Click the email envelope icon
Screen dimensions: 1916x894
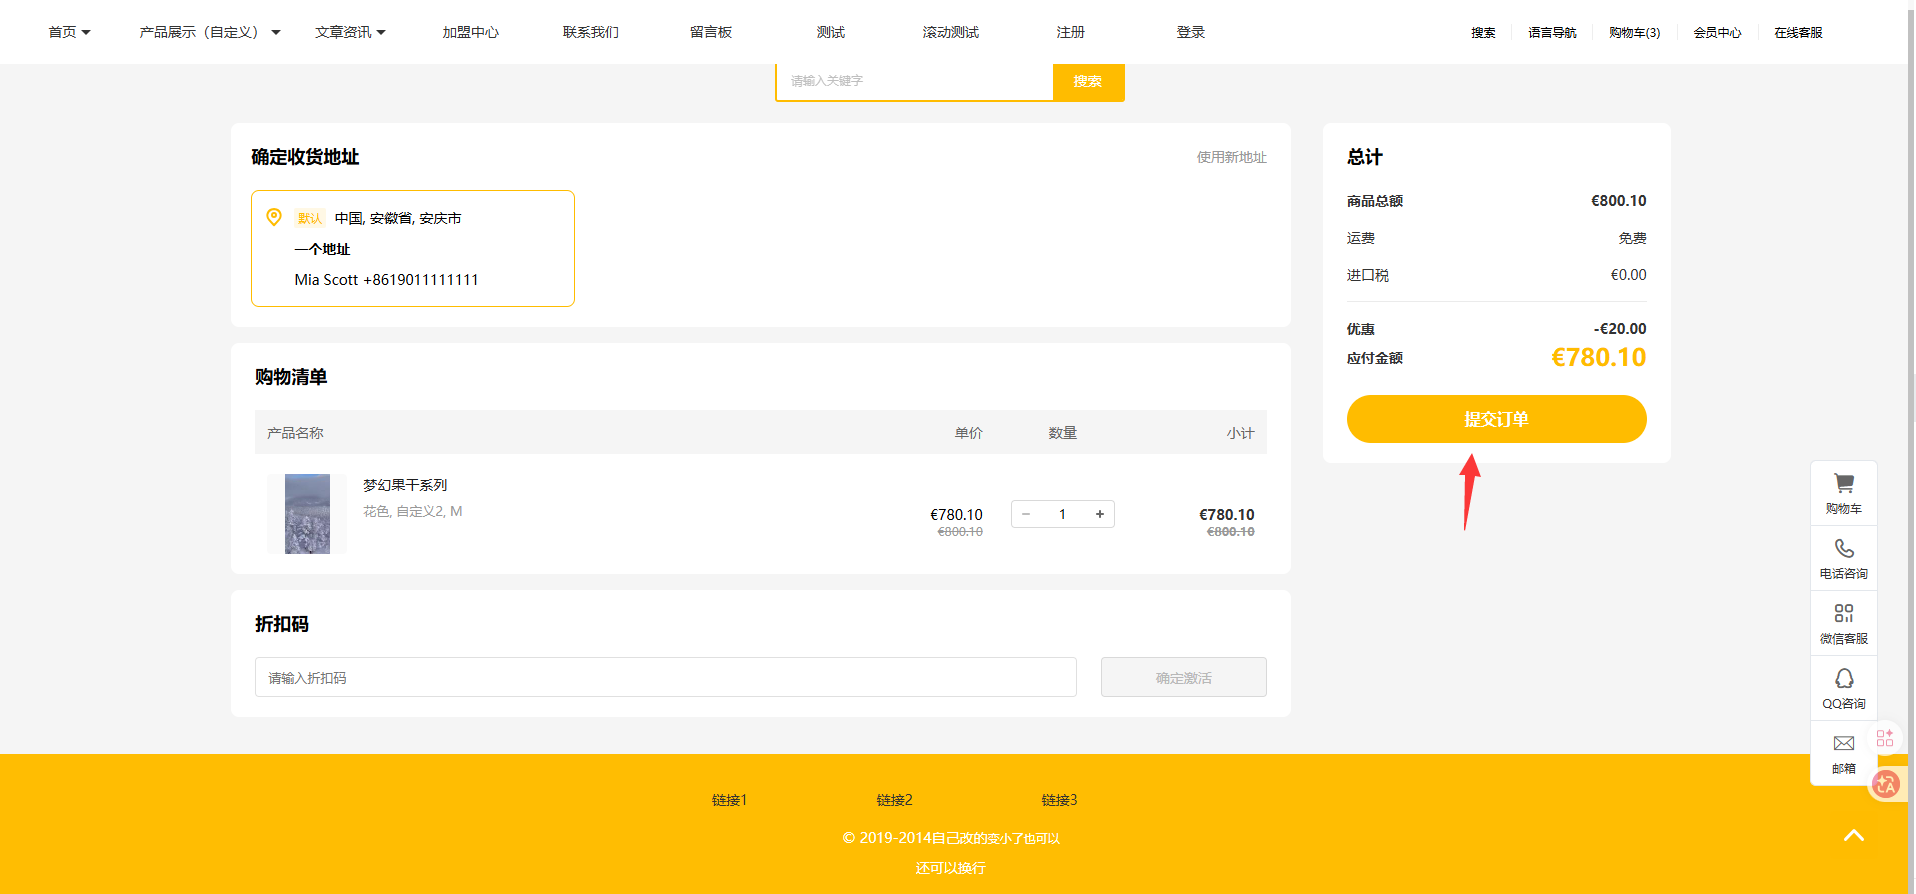[1843, 744]
